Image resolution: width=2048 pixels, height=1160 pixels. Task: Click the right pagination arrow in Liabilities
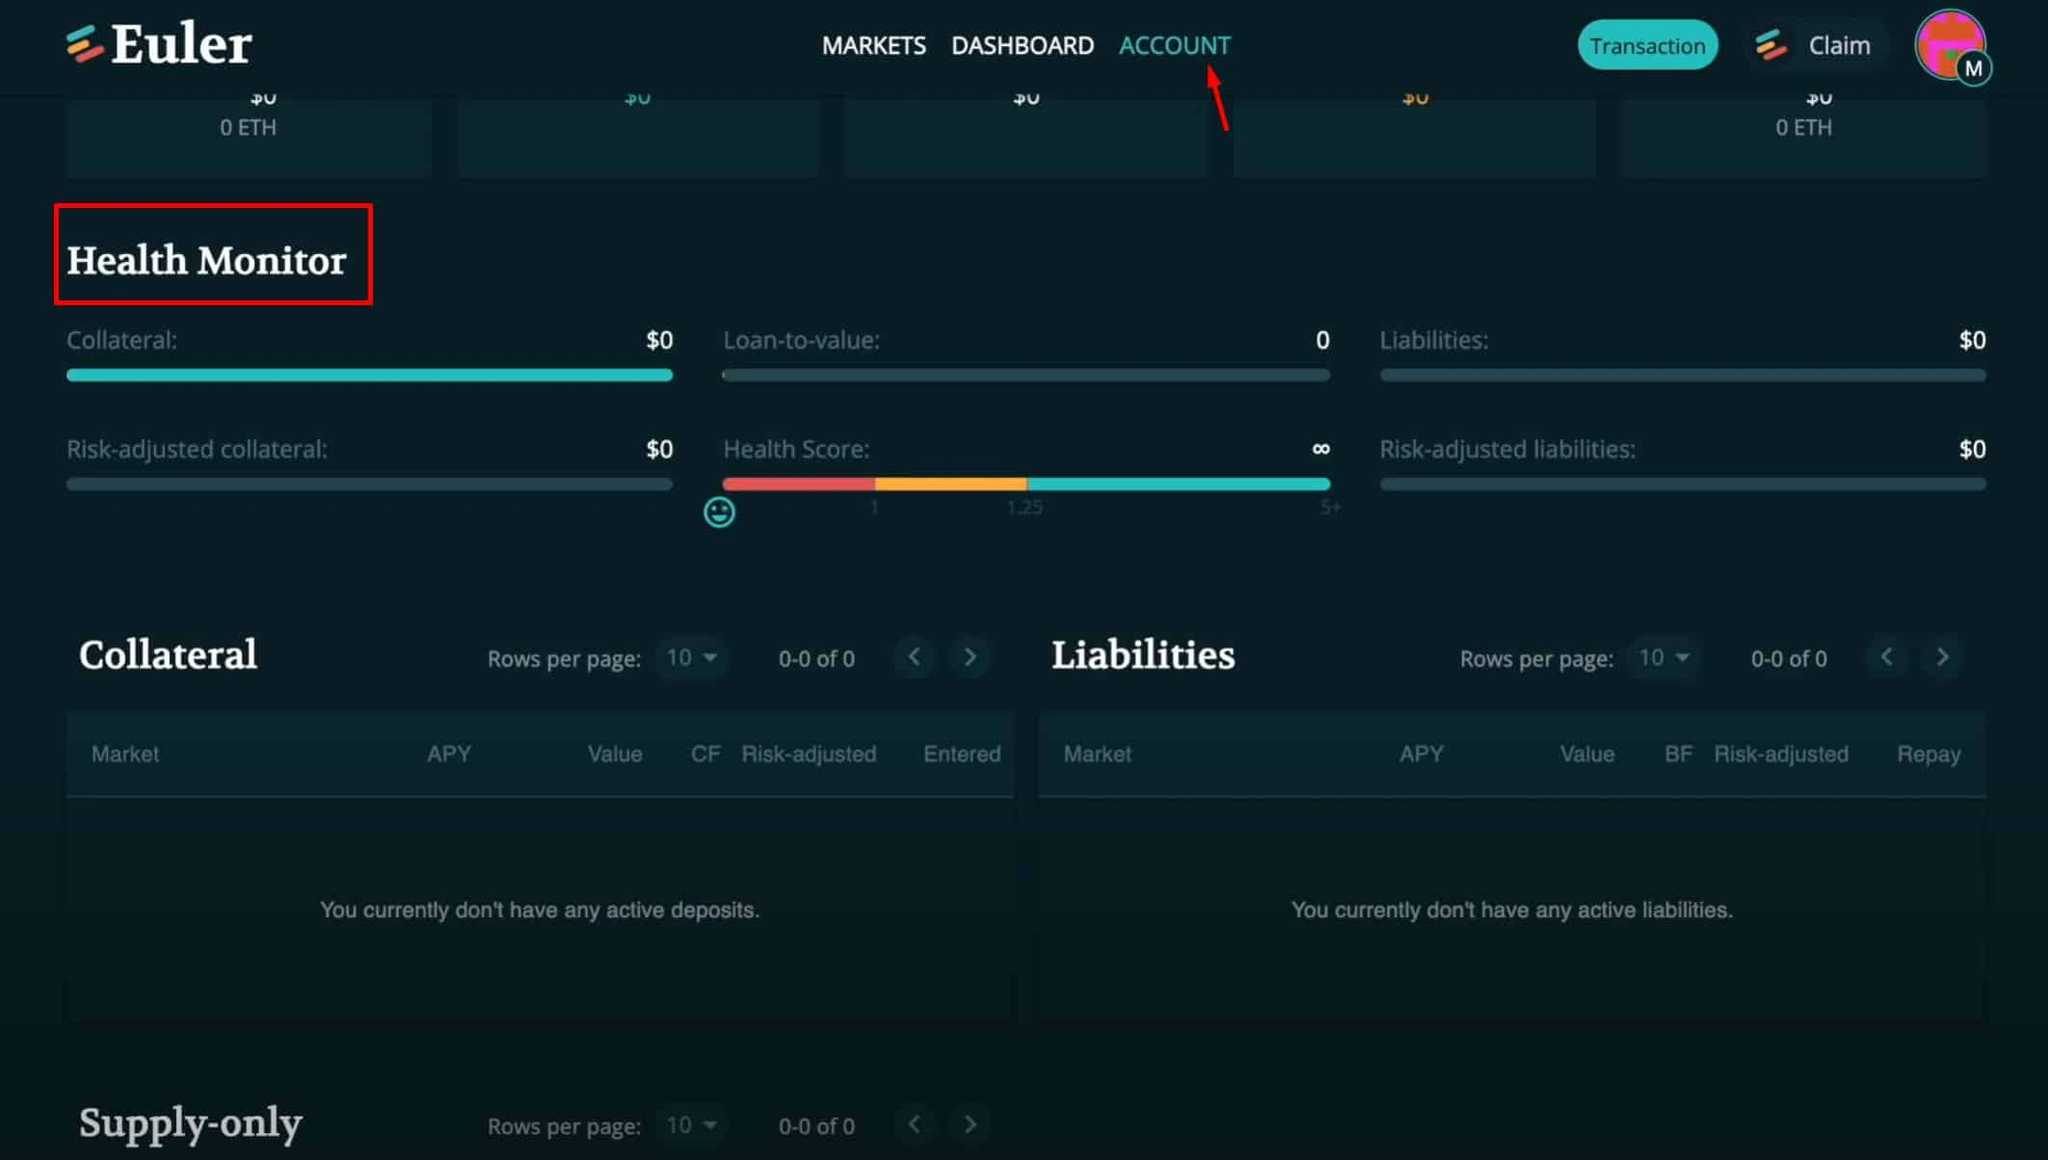tap(1943, 657)
